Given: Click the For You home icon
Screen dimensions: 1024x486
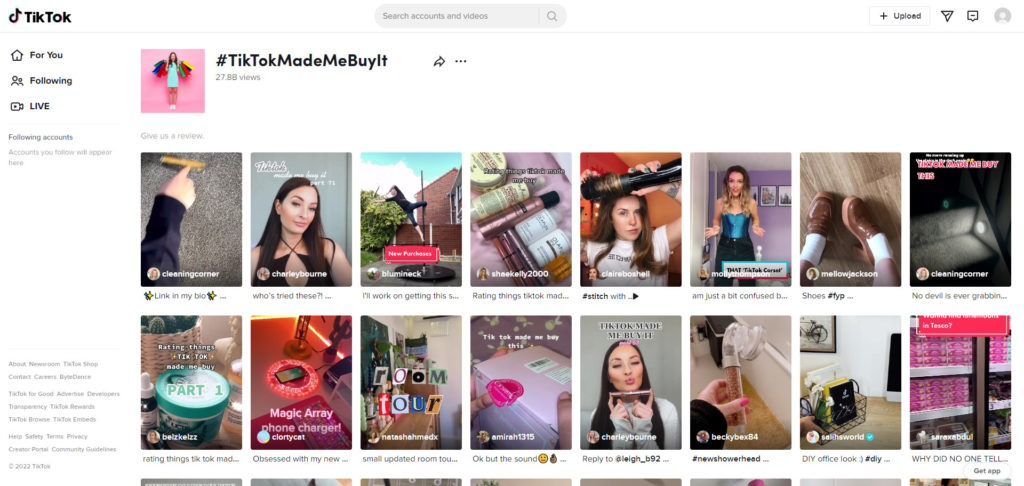Looking at the screenshot, I should click(17, 56).
